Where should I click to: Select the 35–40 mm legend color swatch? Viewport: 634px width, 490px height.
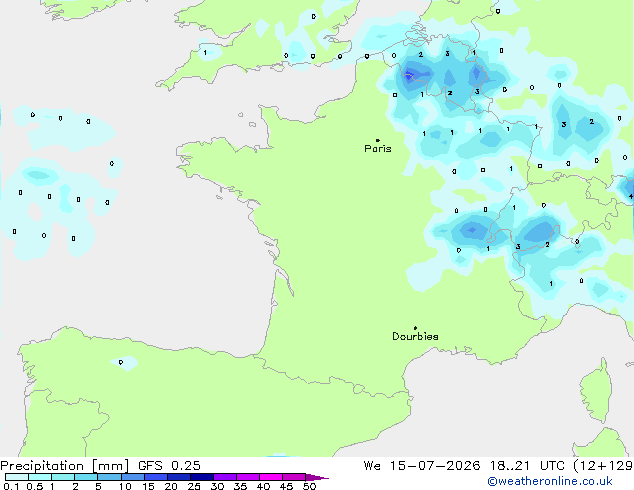click(247, 477)
